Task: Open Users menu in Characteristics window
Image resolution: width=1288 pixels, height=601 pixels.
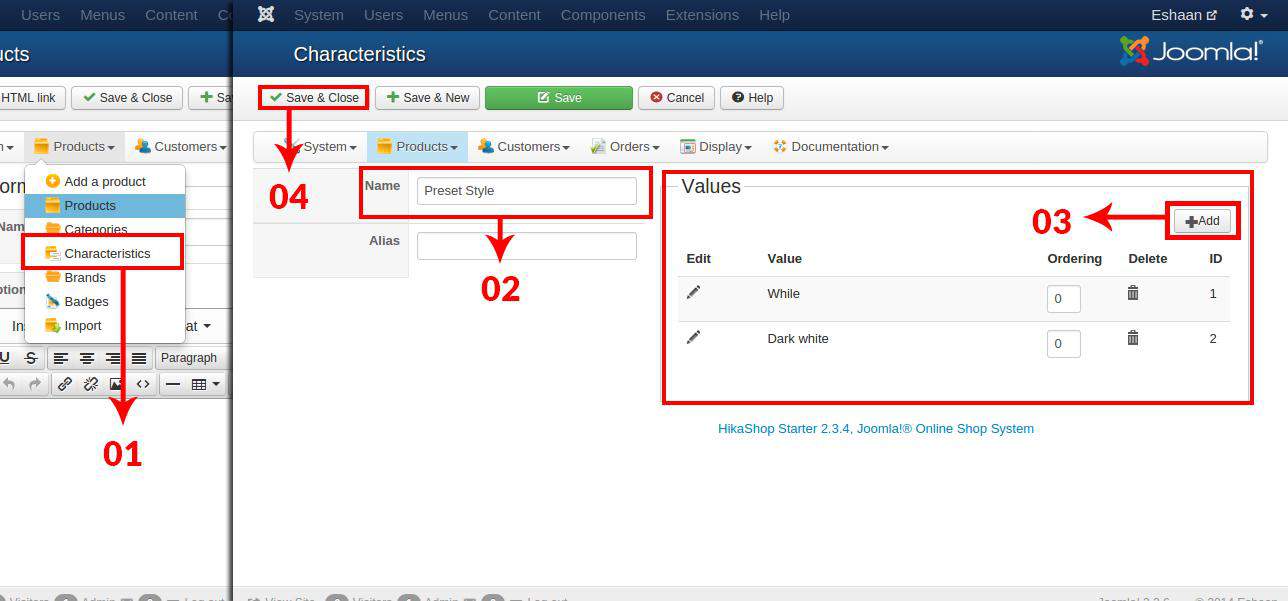Action: pyautogui.click(x=383, y=15)
